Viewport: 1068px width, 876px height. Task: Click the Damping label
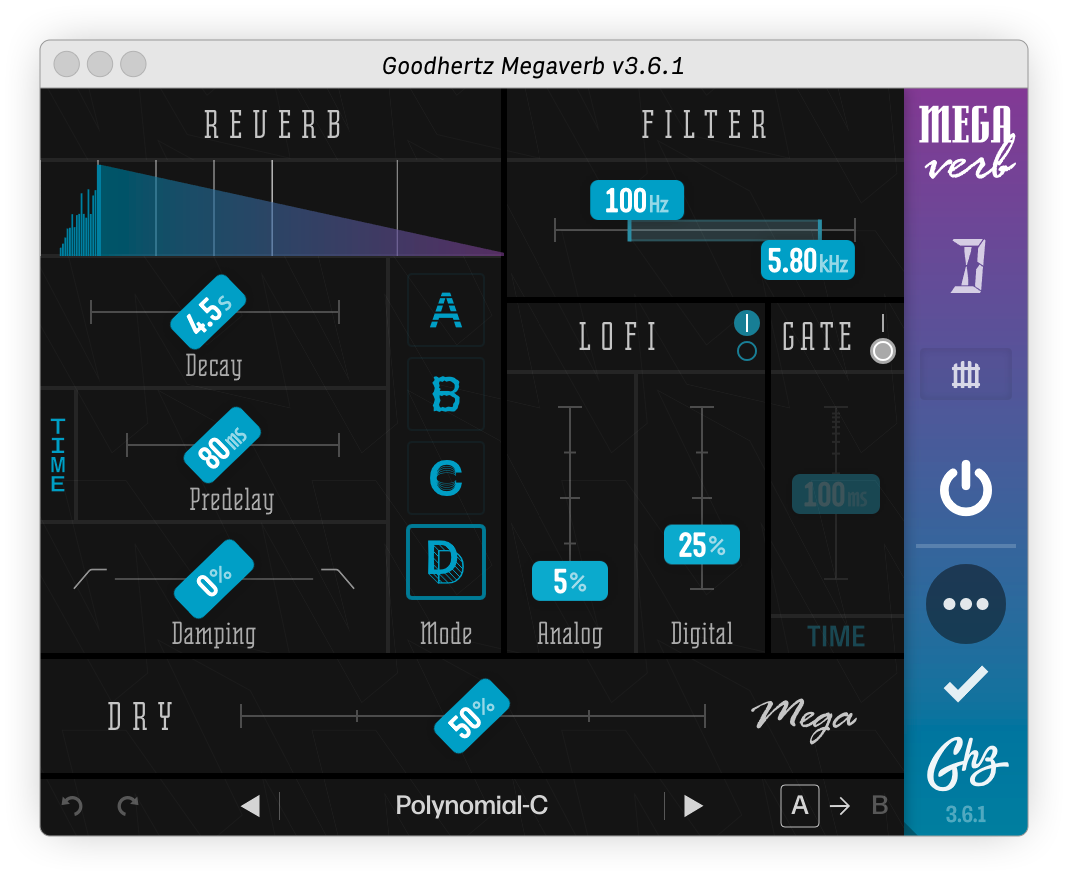(214, 634)
